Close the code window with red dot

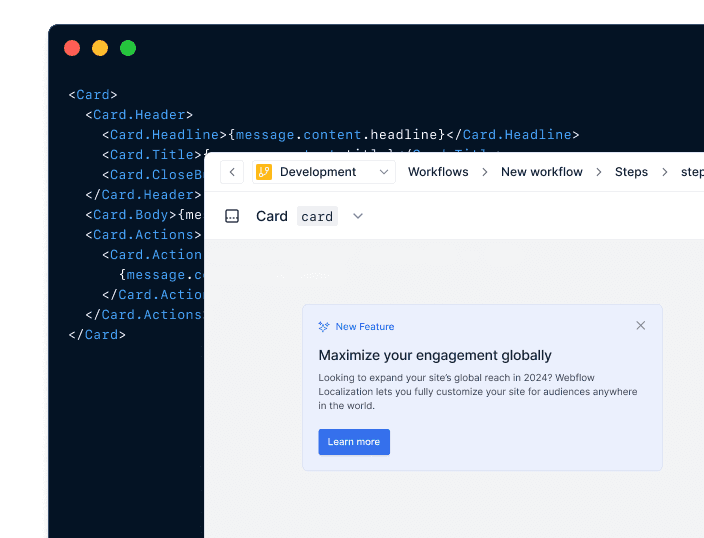click(72, 48)
